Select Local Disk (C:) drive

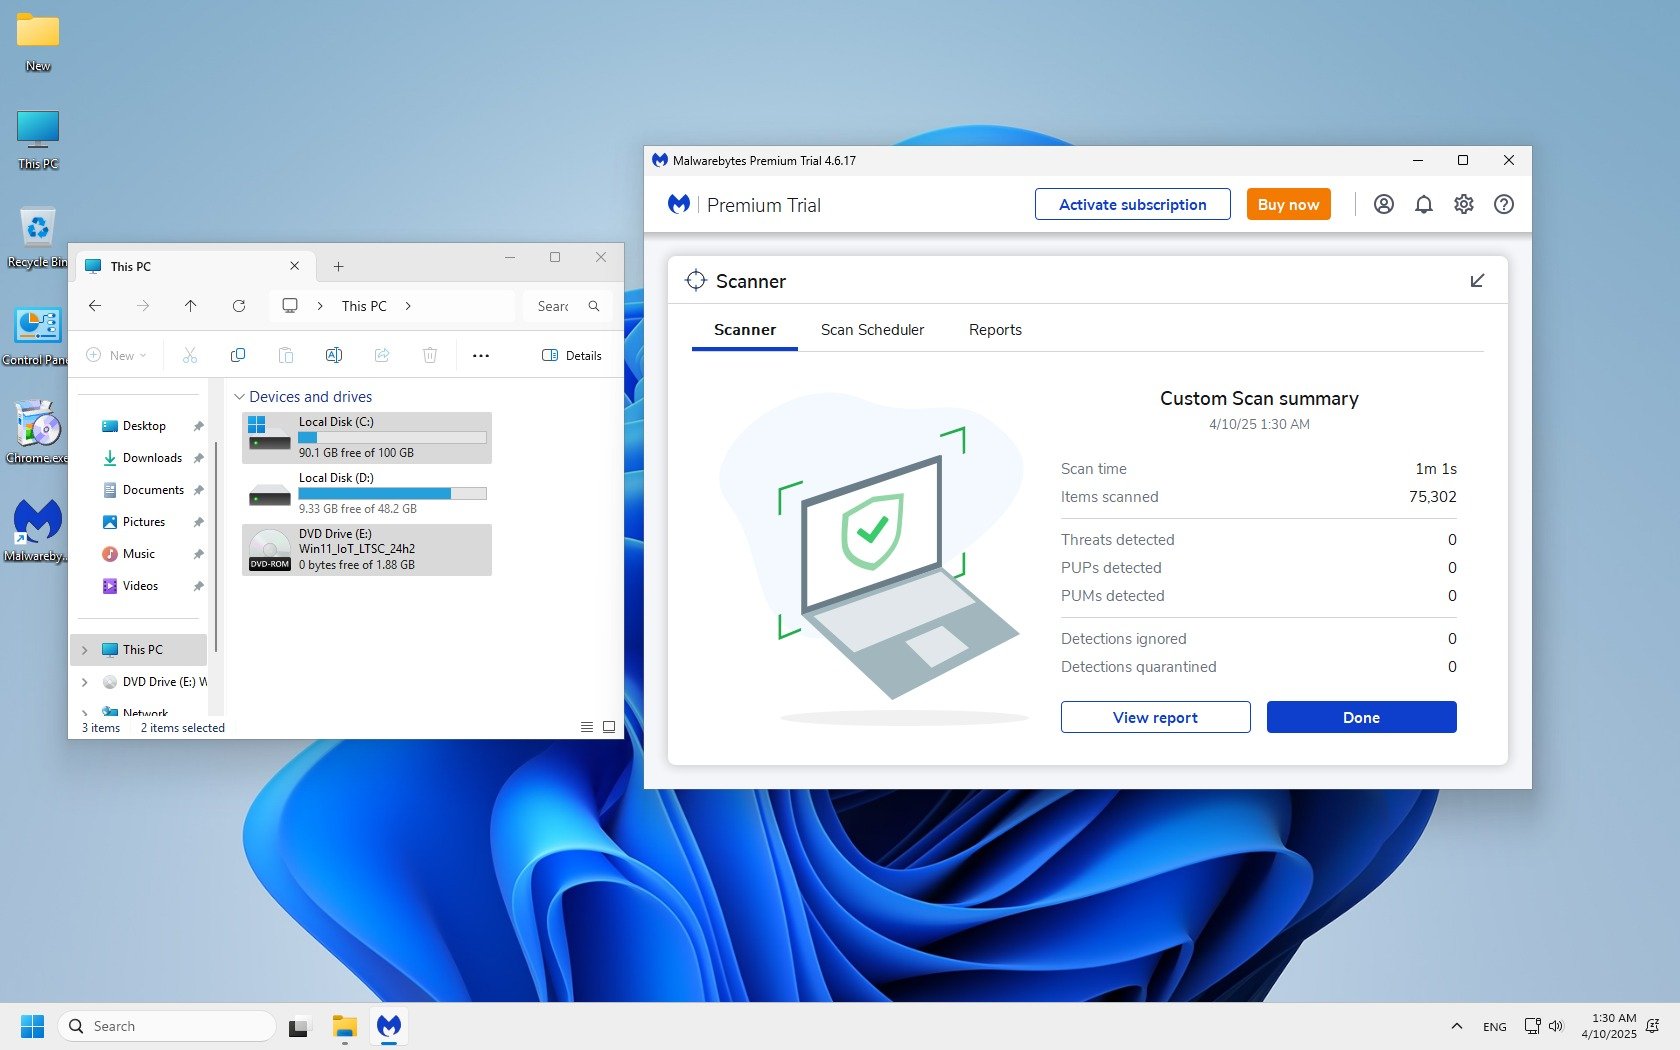coord(367,438)
